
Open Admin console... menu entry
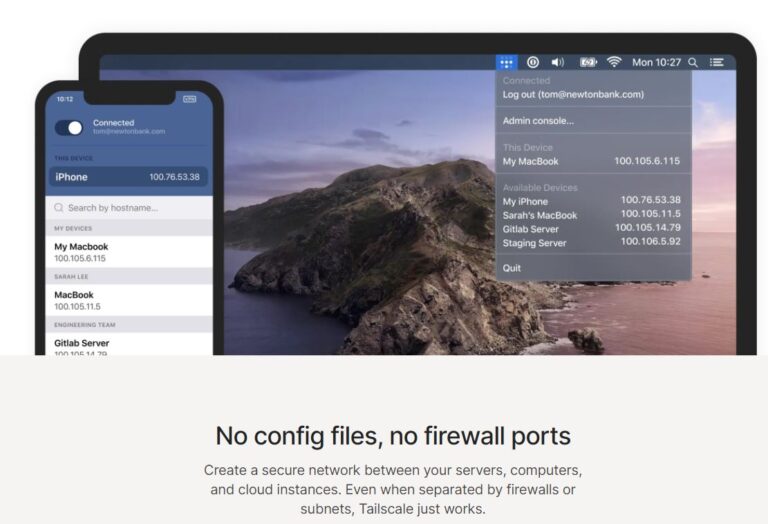[594, 120]
